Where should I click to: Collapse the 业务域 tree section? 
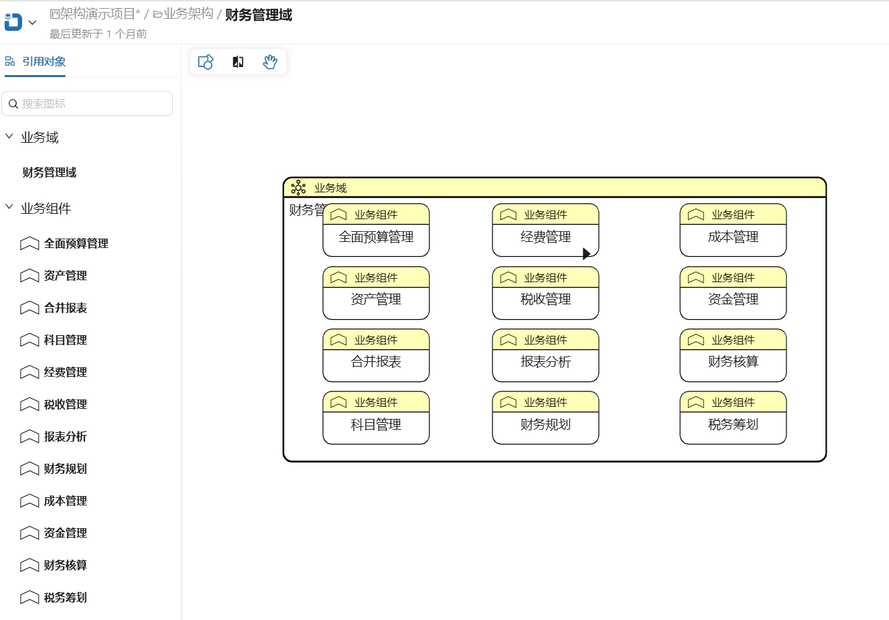tap(10, 137)
